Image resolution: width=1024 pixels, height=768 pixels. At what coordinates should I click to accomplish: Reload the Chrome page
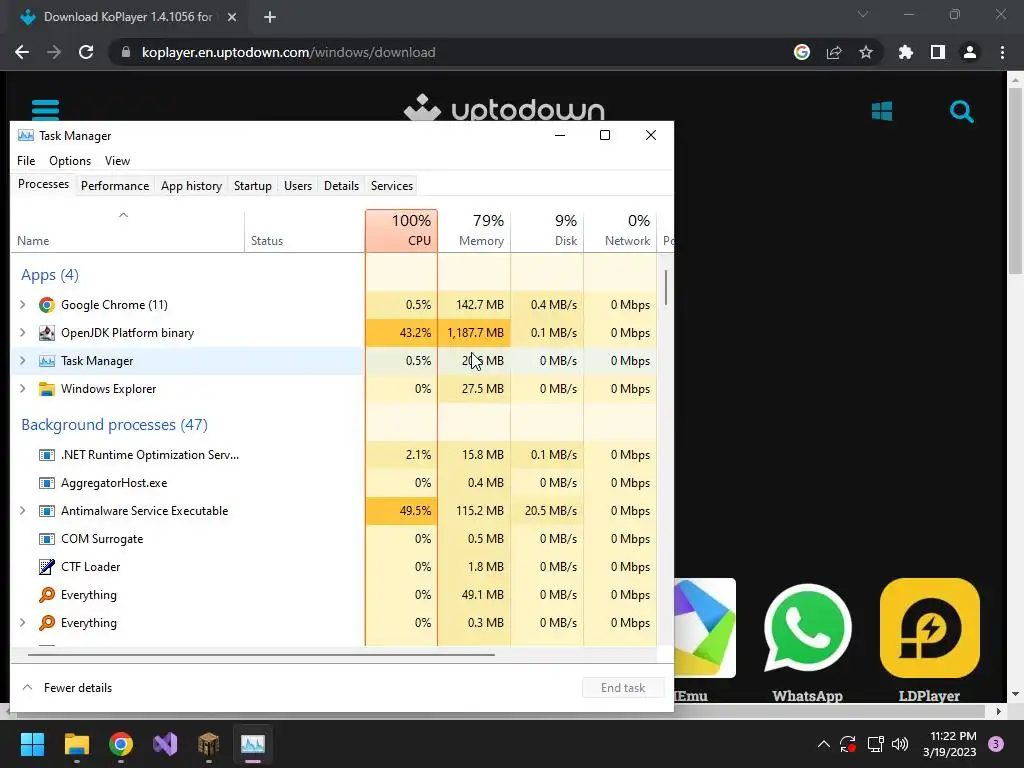click(x=86, y=52)
